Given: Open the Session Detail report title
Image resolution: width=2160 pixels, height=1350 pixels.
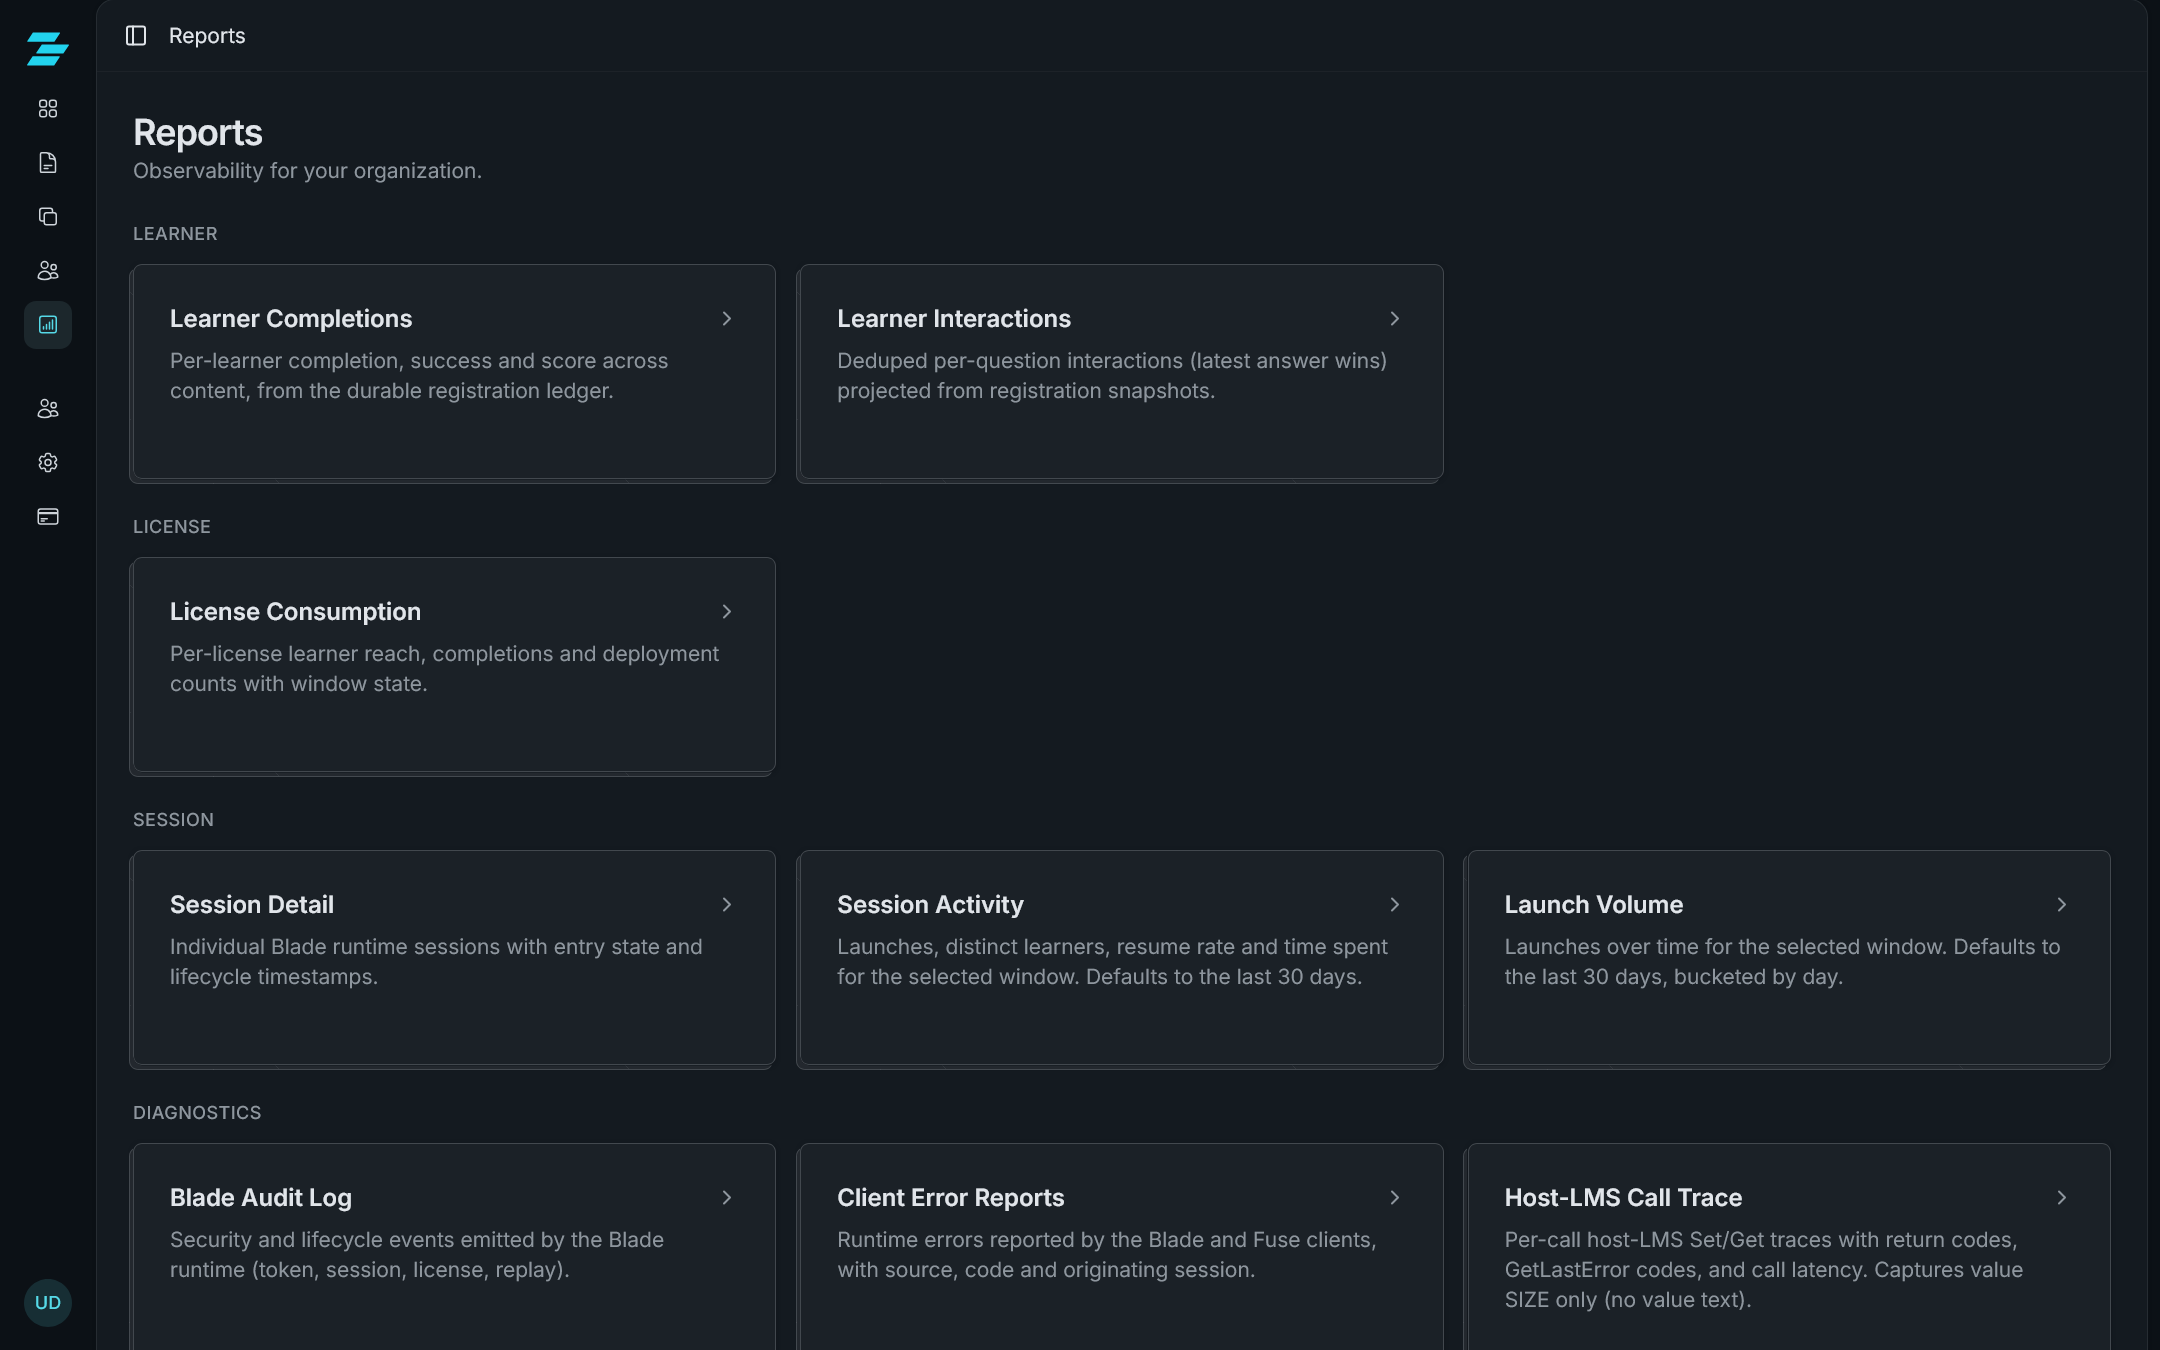Looking at the screenshot, I should (x=252, y=905).
